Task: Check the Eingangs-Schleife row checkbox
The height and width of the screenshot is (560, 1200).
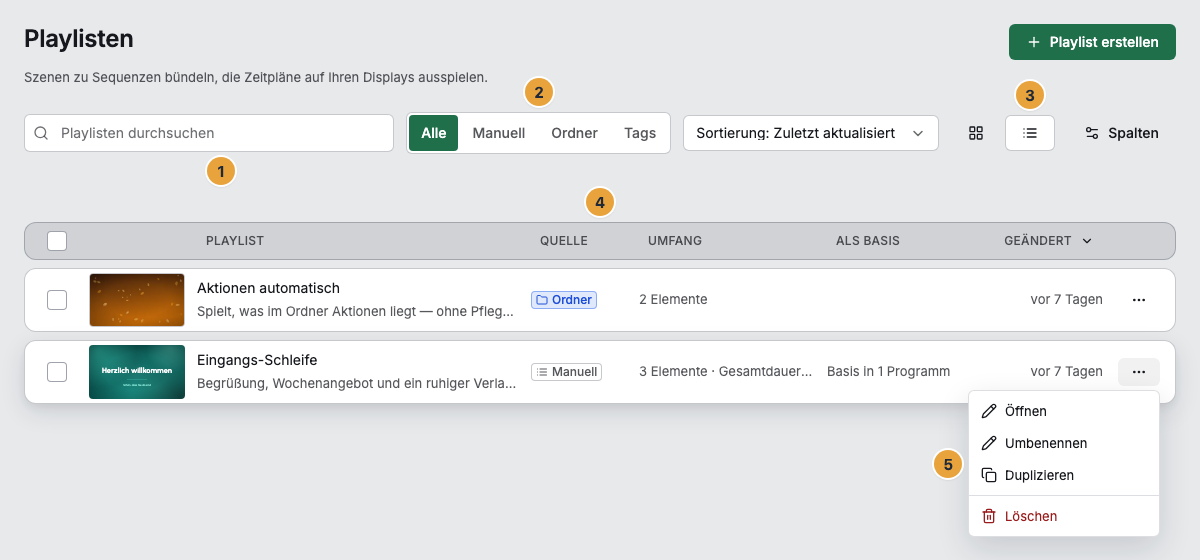Action: pyautogui.click(x=57, y=372)
